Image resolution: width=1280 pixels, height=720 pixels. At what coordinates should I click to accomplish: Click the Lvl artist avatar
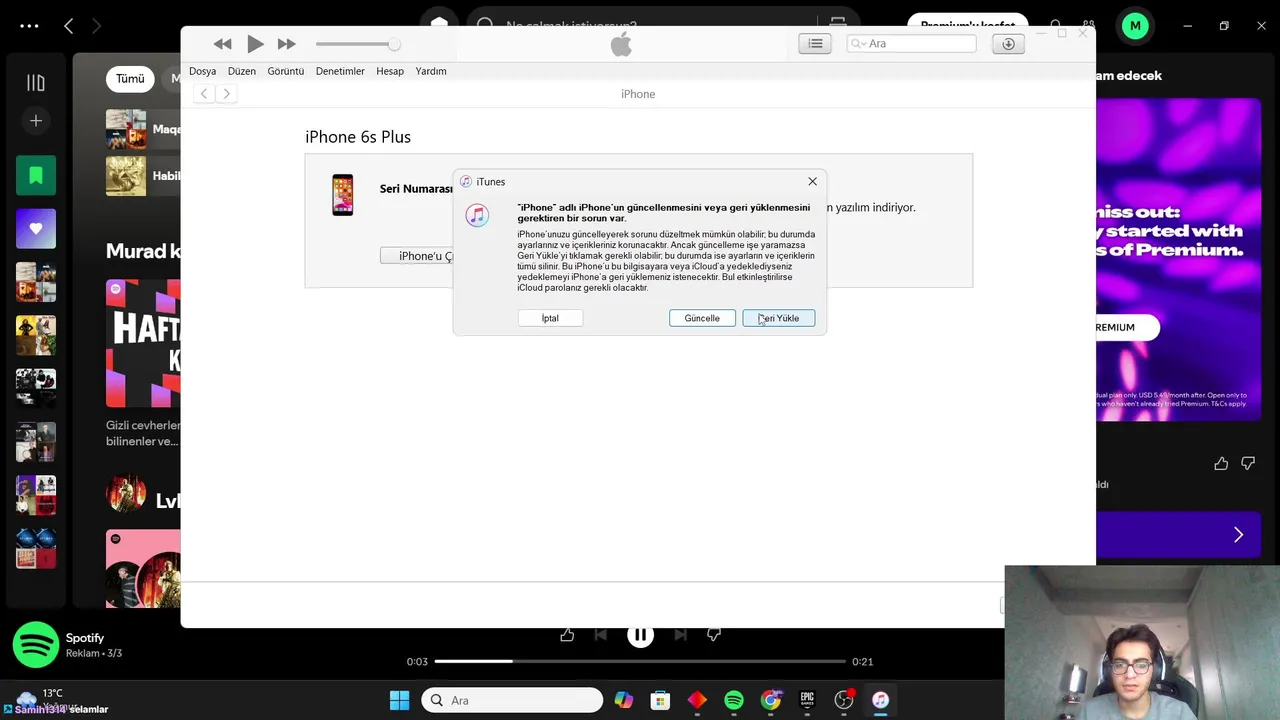pyautogui.click(x=126, y=495)
